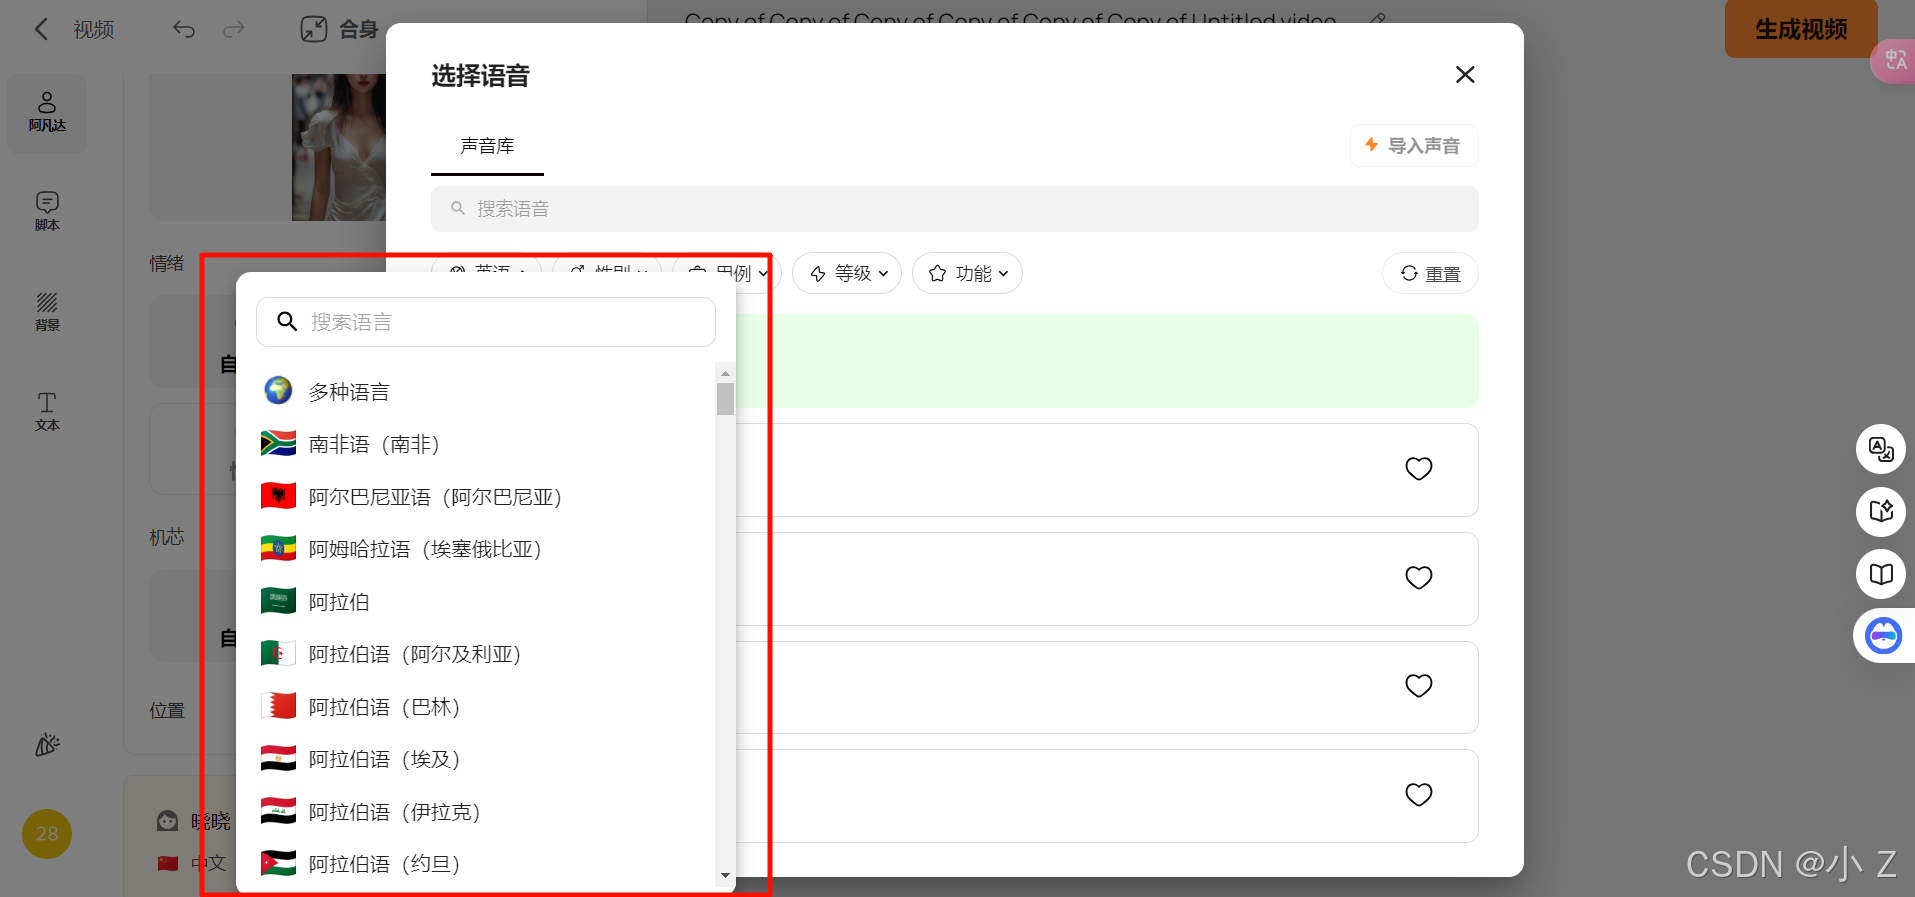Click the undo arrow icon
Screen dimensions: 1915x897
pyautogui.click(x=184, y=29)
